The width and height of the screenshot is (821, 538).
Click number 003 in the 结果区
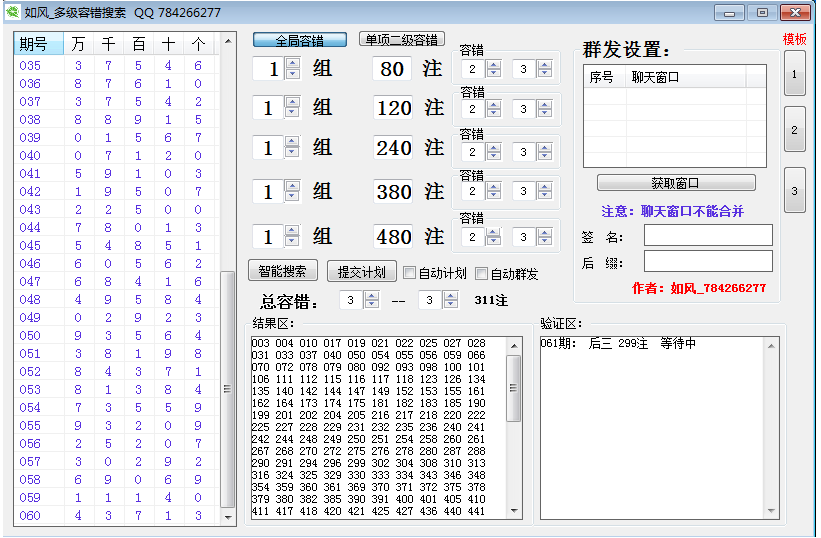260,343
